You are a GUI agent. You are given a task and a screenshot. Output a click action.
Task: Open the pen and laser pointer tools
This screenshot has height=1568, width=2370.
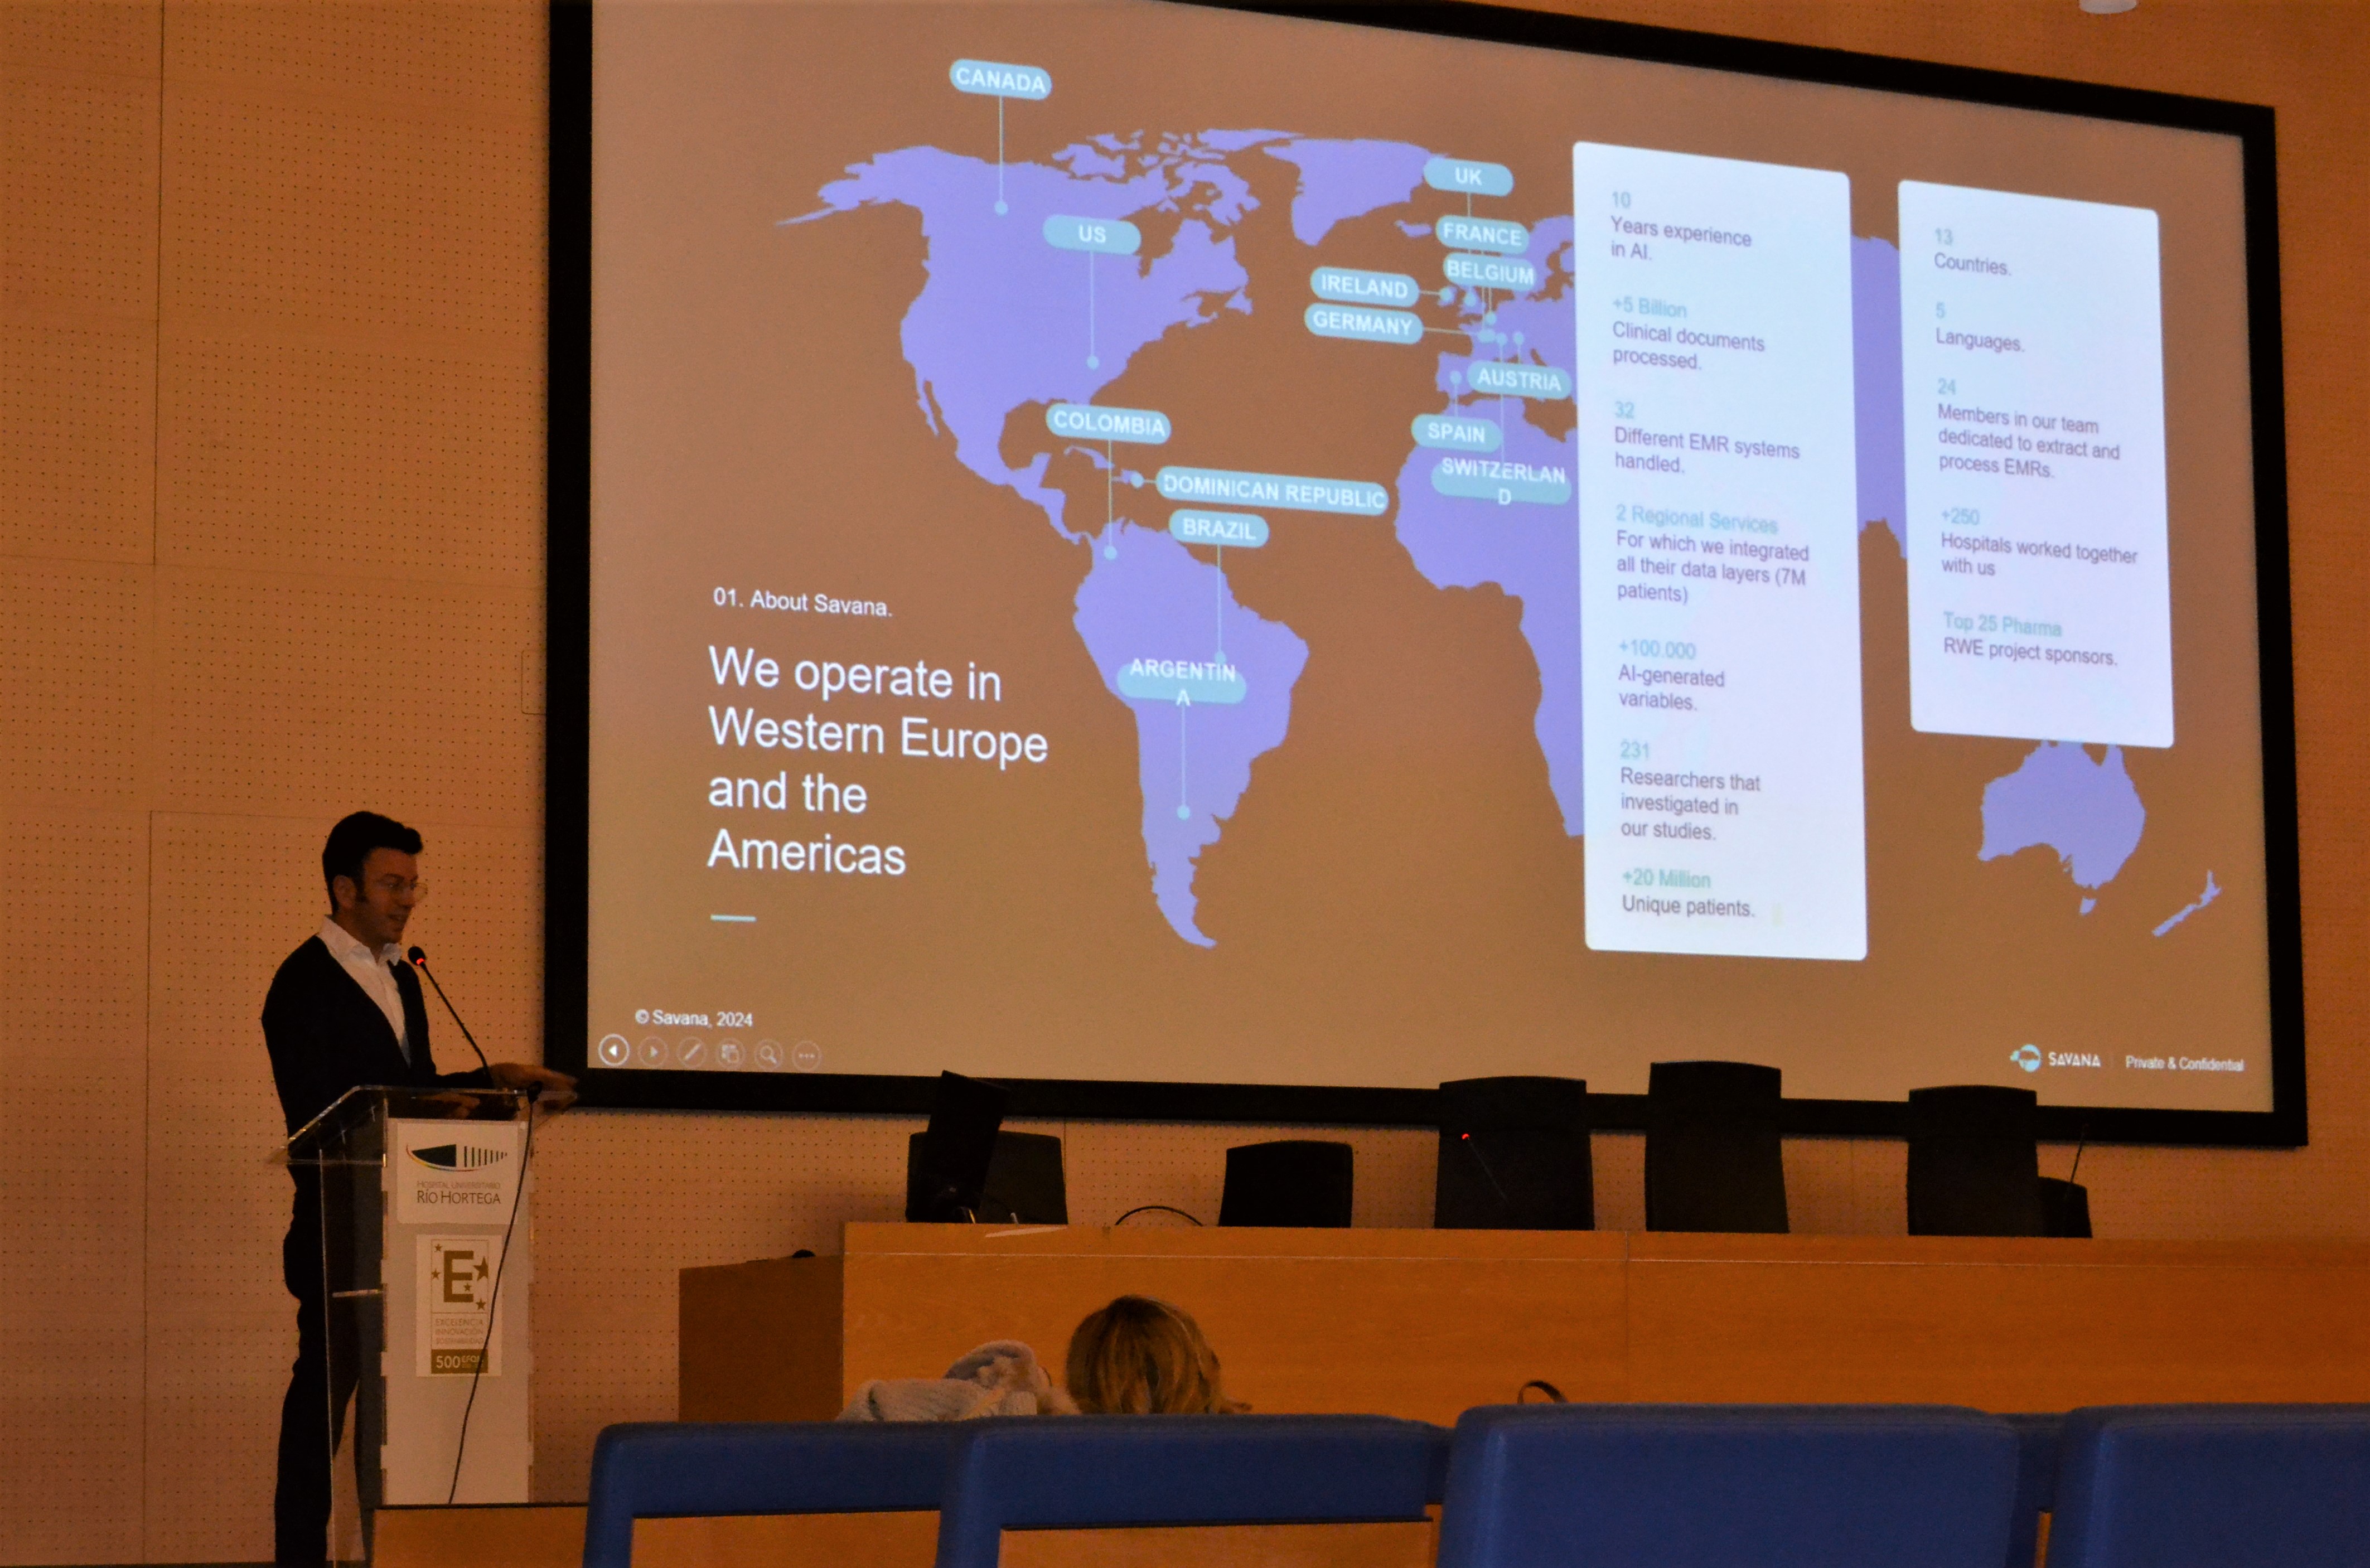click(691, 1053)
